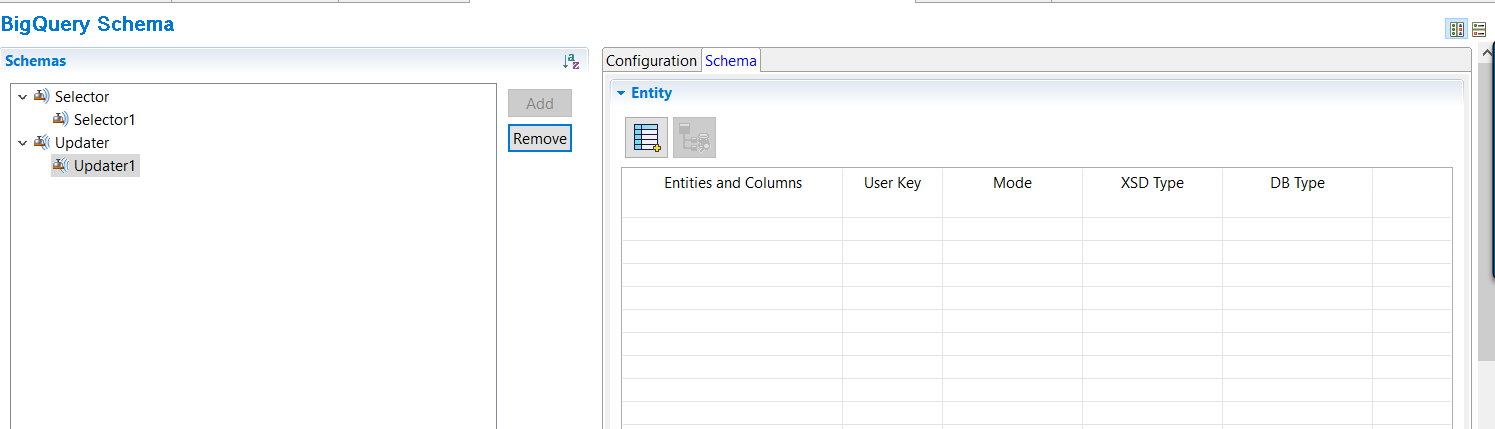1495x429 pixels.
Task: Collapse the Updater tree node
Action: coord(23,143)
